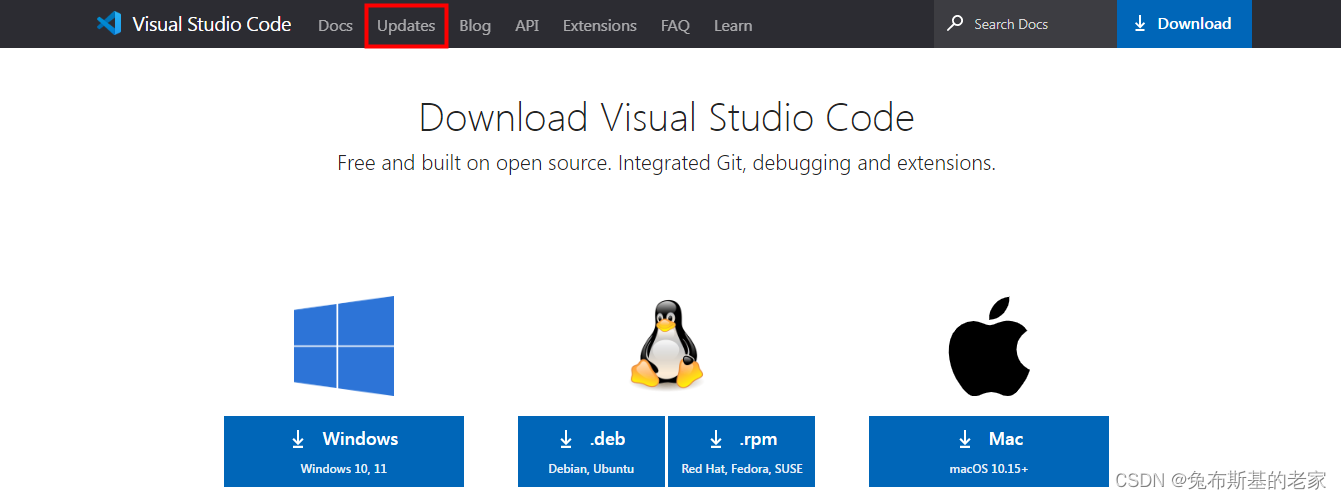Download the .deb package
Image resolution: width=1341 pixels, height=499 pixels.
[x=591, y=451]
